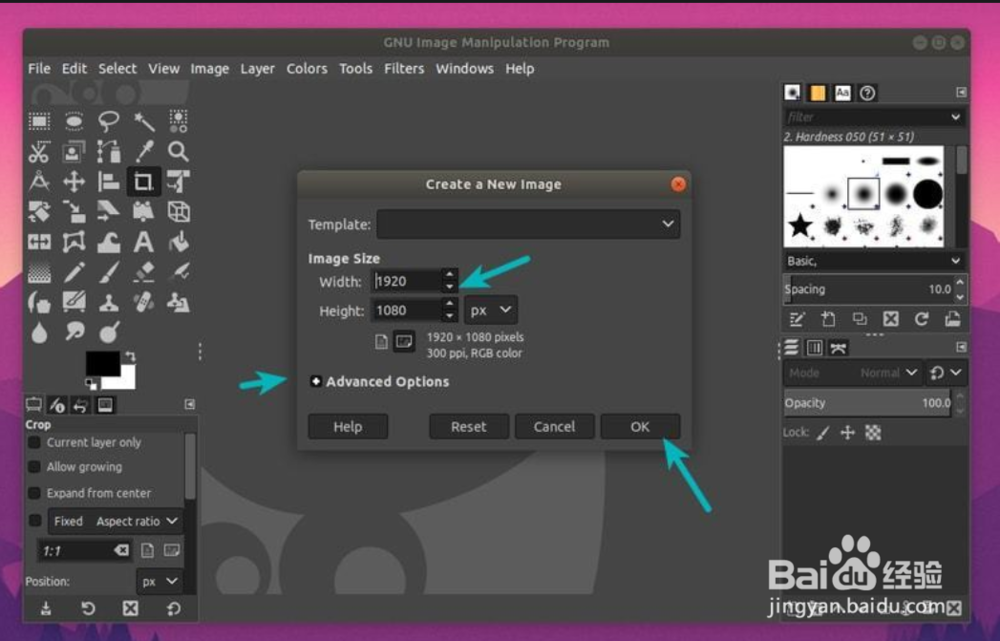Open the Edit menu
The image size is (1000, 641).
[x=74, y=68]
